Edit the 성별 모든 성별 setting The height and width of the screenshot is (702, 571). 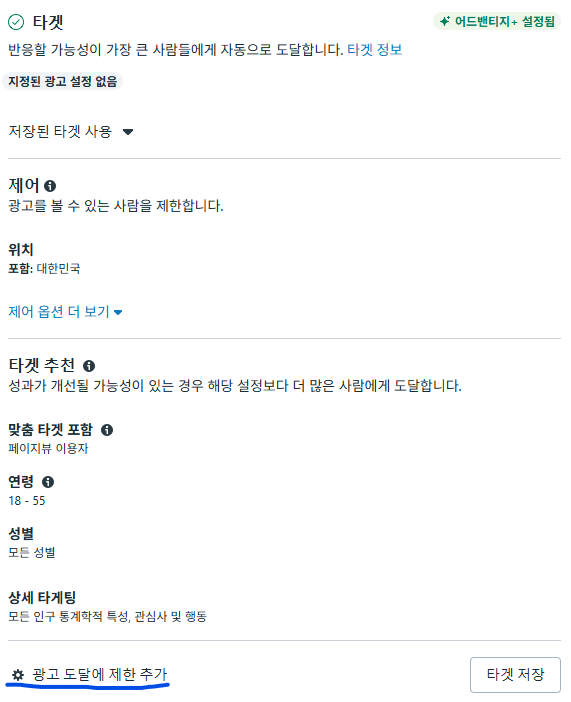click(32, 543)
